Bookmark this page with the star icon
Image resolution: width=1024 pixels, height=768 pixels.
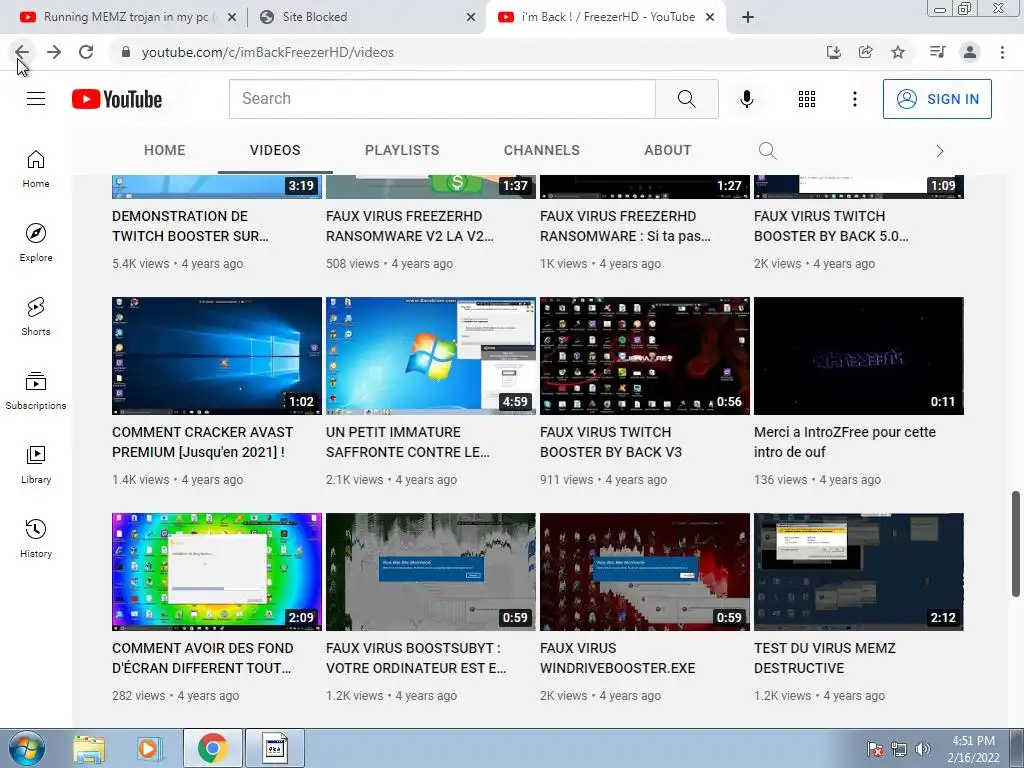[899, 52]
